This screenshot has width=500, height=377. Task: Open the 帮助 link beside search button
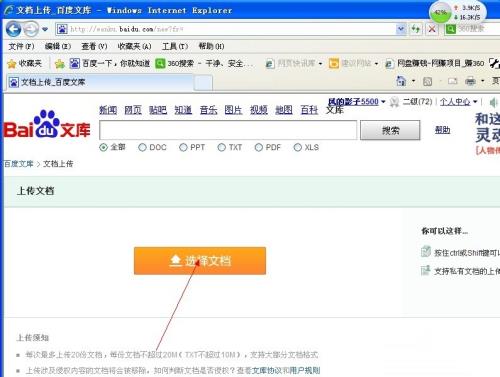click(x=443, y=130)
